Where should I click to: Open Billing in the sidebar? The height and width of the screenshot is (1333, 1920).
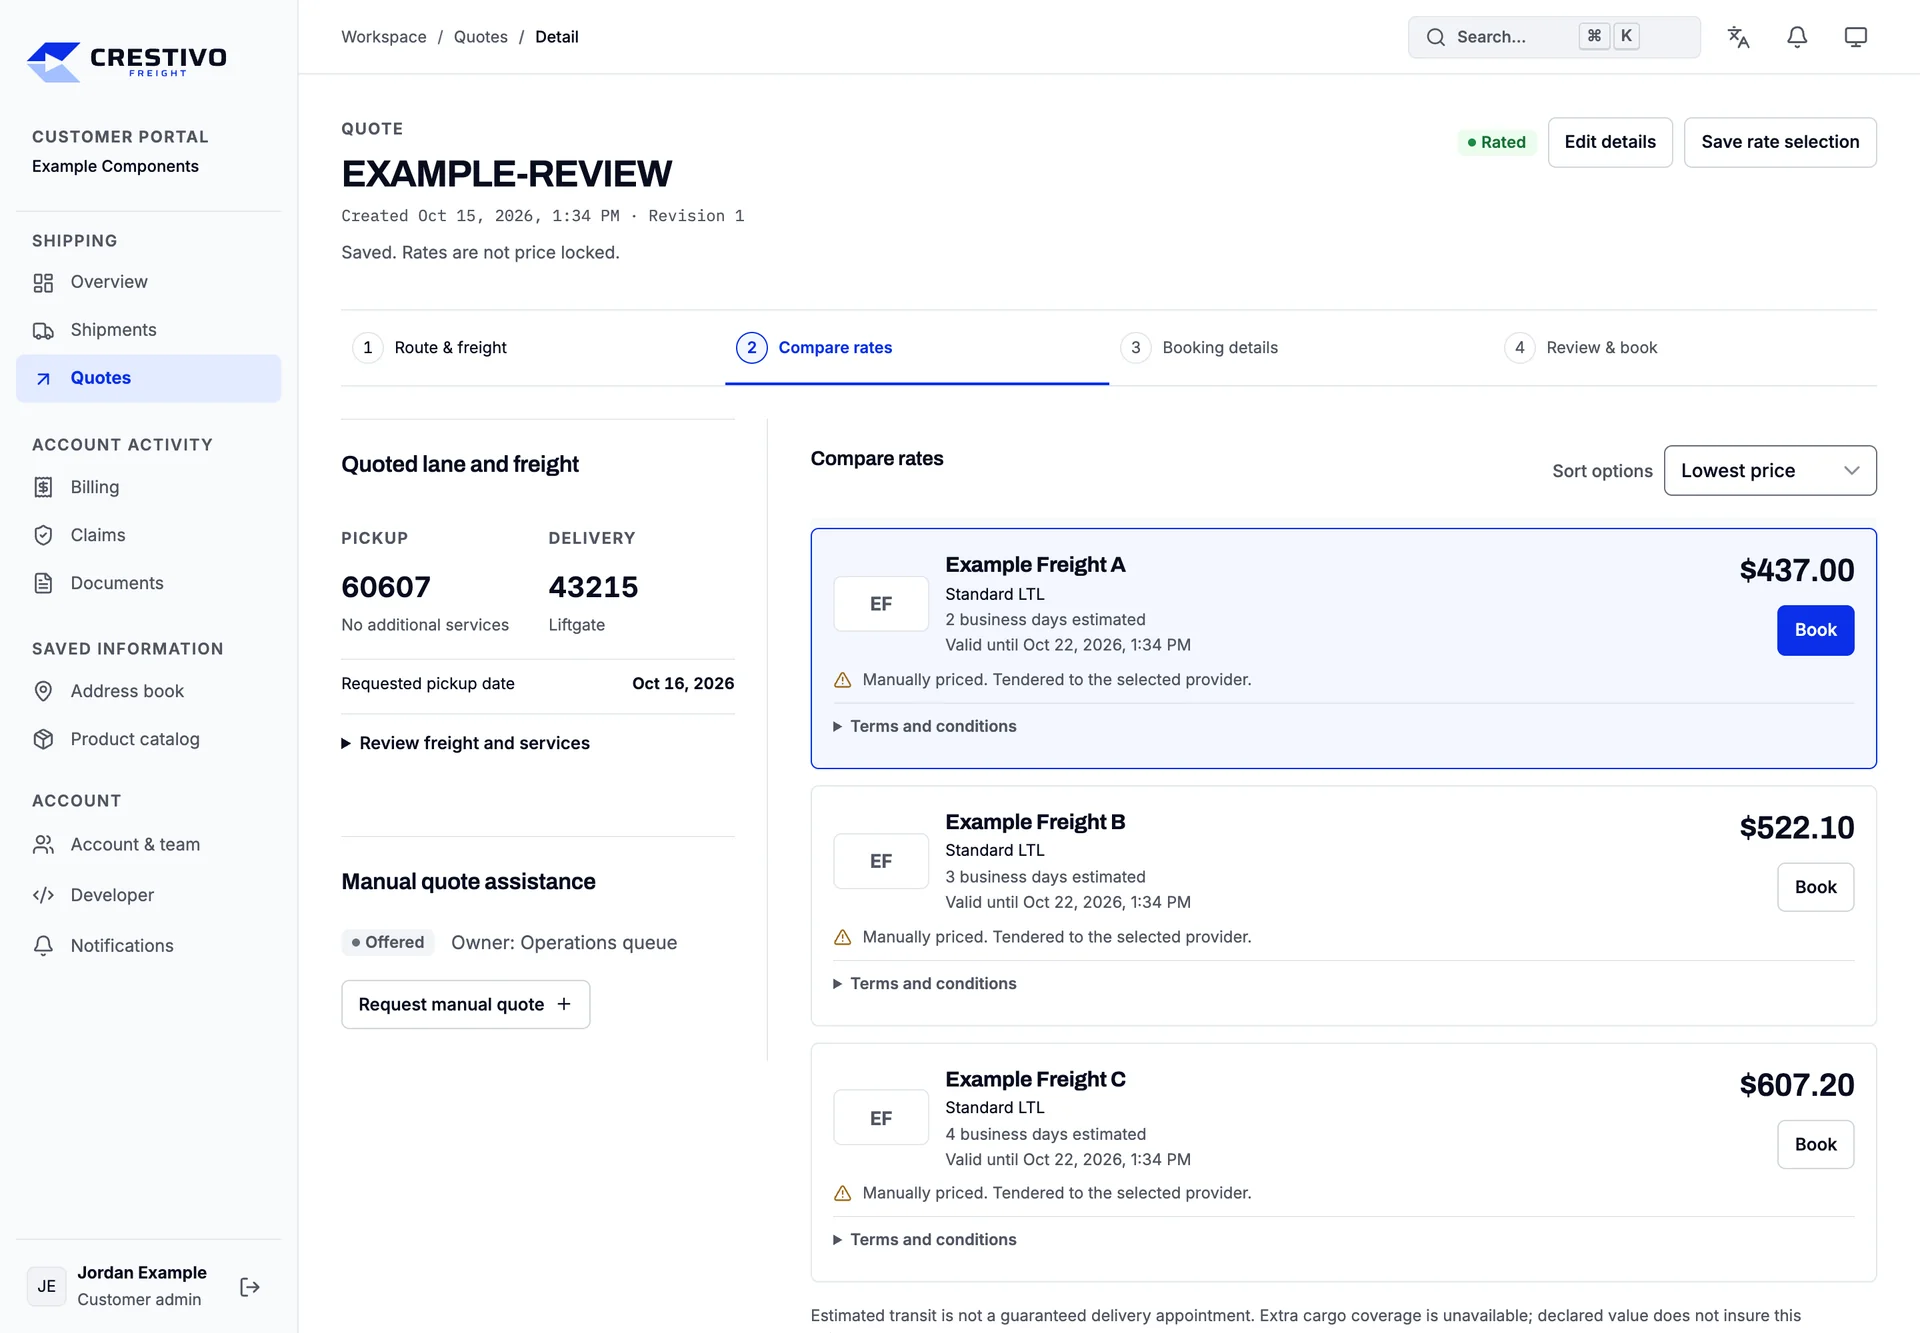coord(148,487)
